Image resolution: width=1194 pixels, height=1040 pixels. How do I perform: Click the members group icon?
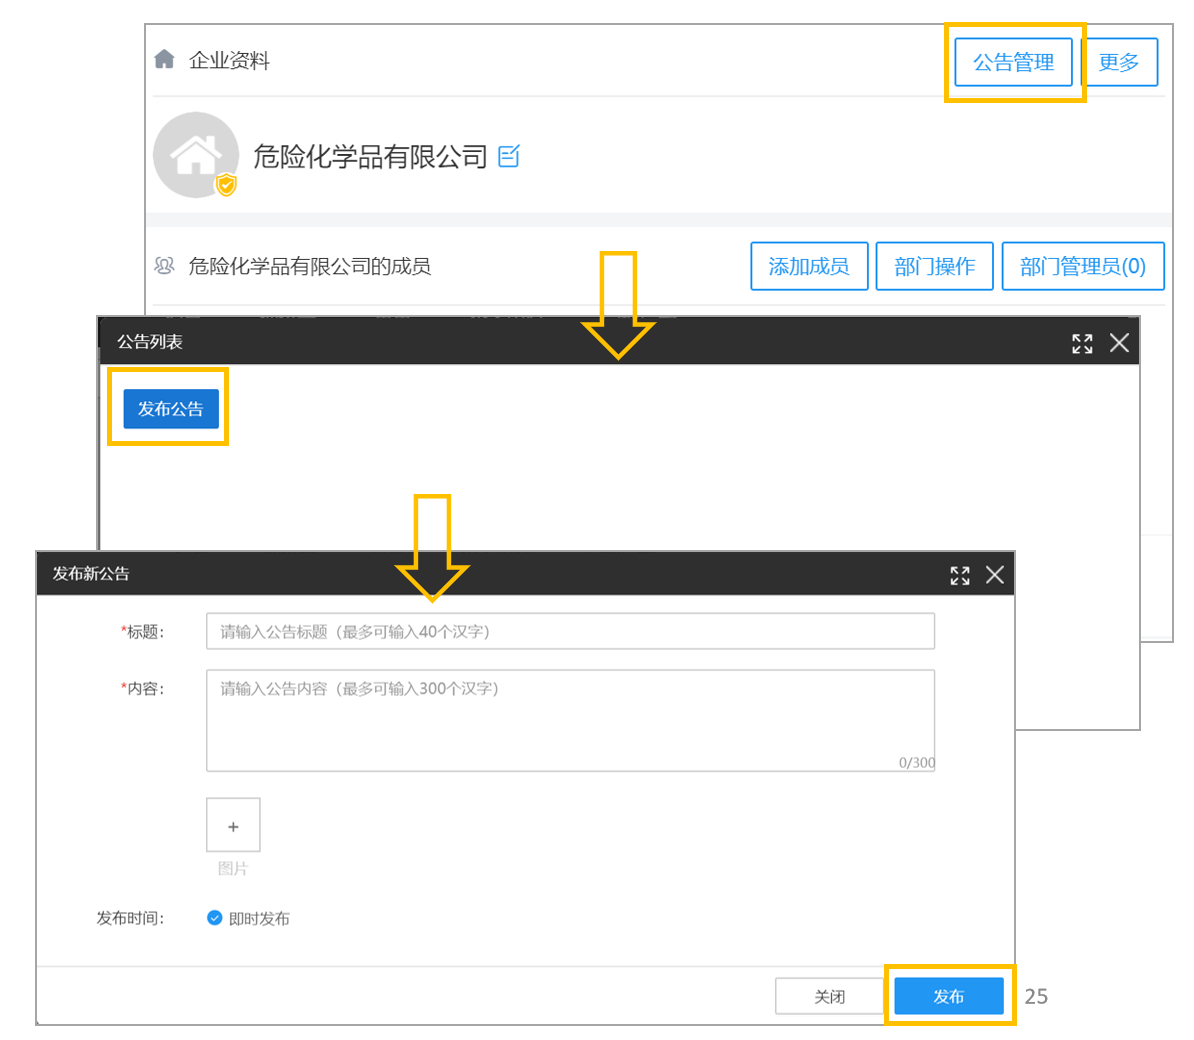coord(164,266)
